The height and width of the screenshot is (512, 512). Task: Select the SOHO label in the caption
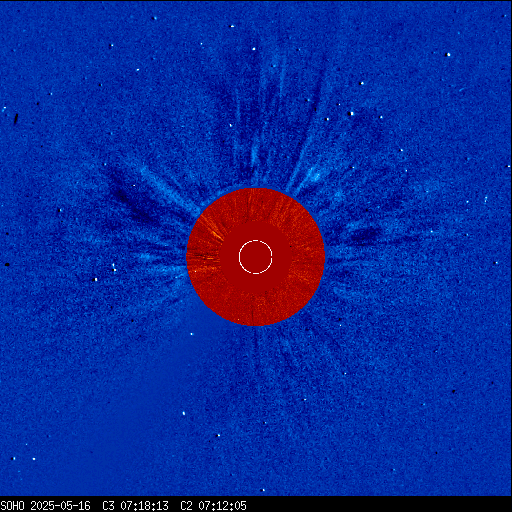pos(12,506)
